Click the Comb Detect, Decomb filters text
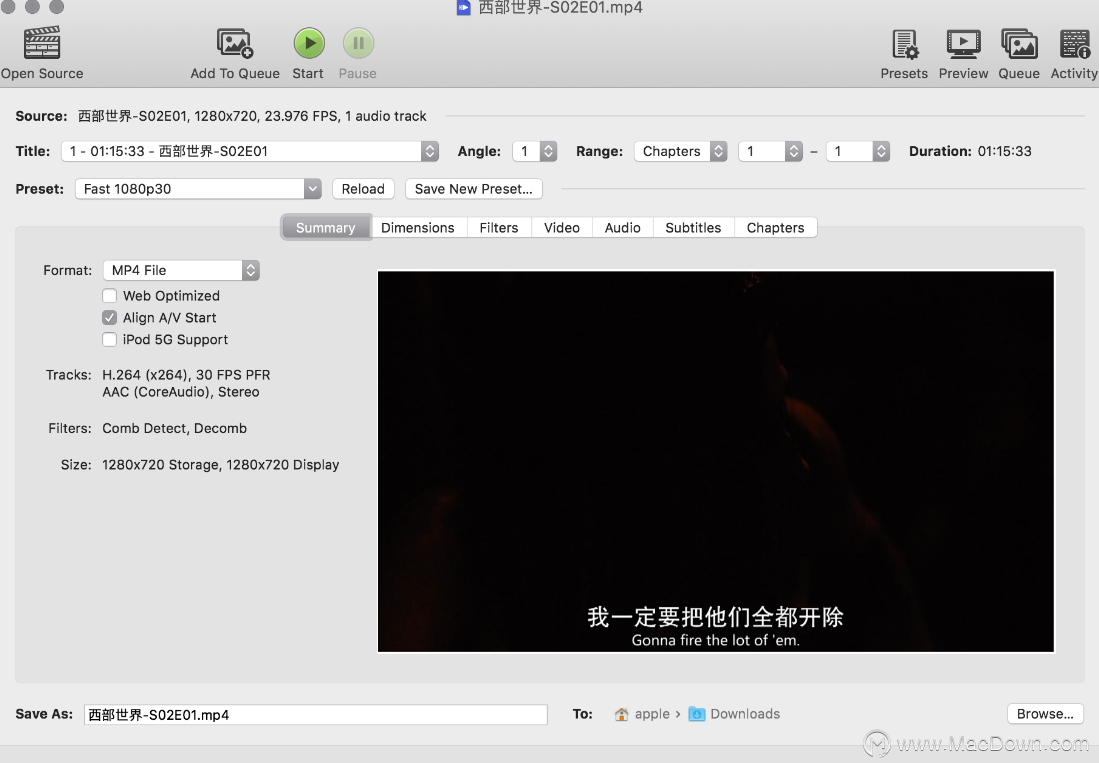The image size is (1099, 763). 175,429
